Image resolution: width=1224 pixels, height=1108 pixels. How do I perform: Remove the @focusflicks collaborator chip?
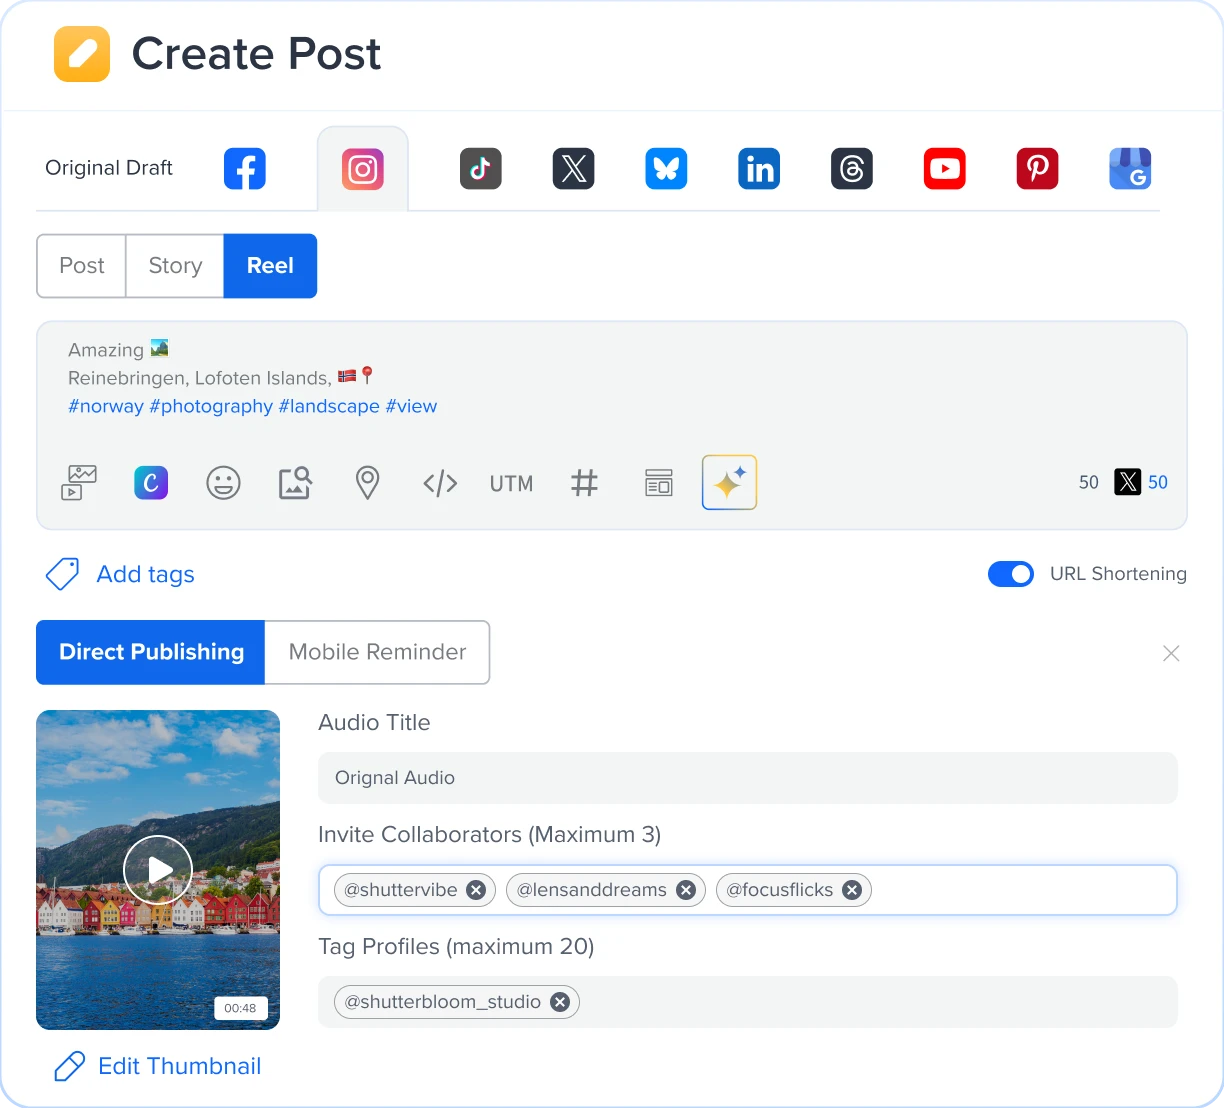(852, 889)
